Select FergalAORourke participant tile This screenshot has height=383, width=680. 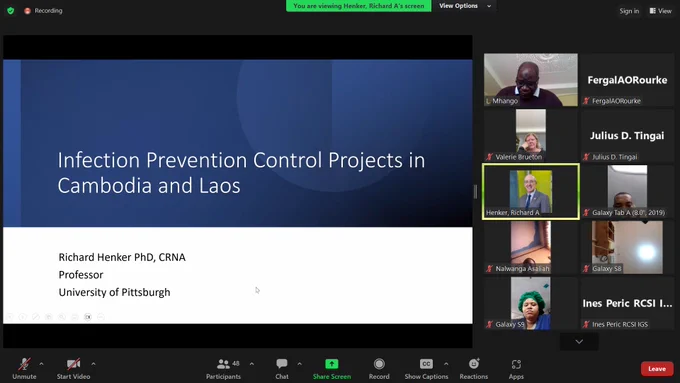[x=627, y=80]
